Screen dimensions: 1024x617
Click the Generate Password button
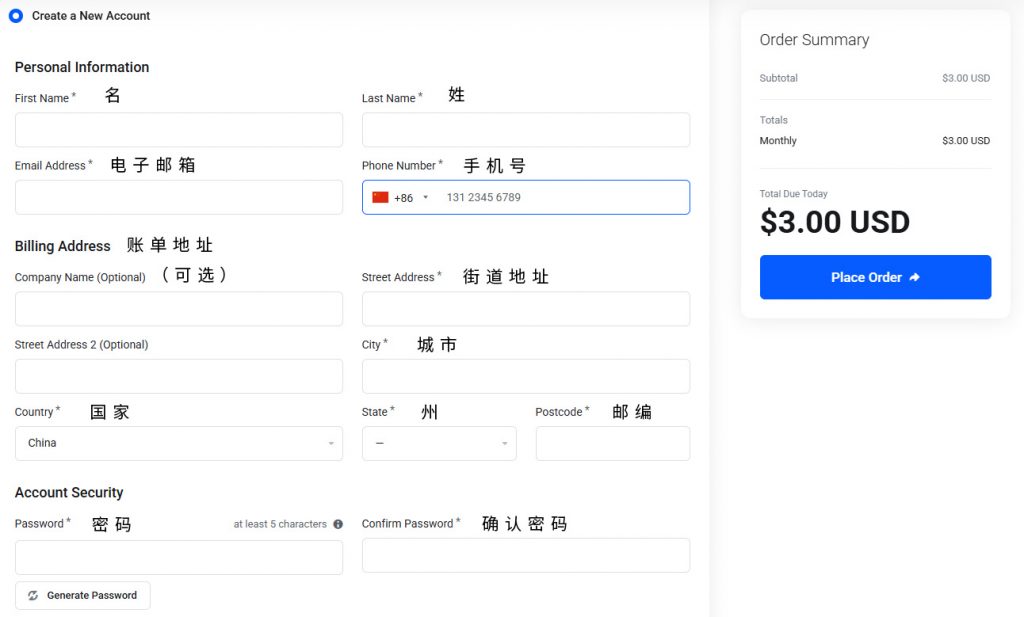[82, 595]
